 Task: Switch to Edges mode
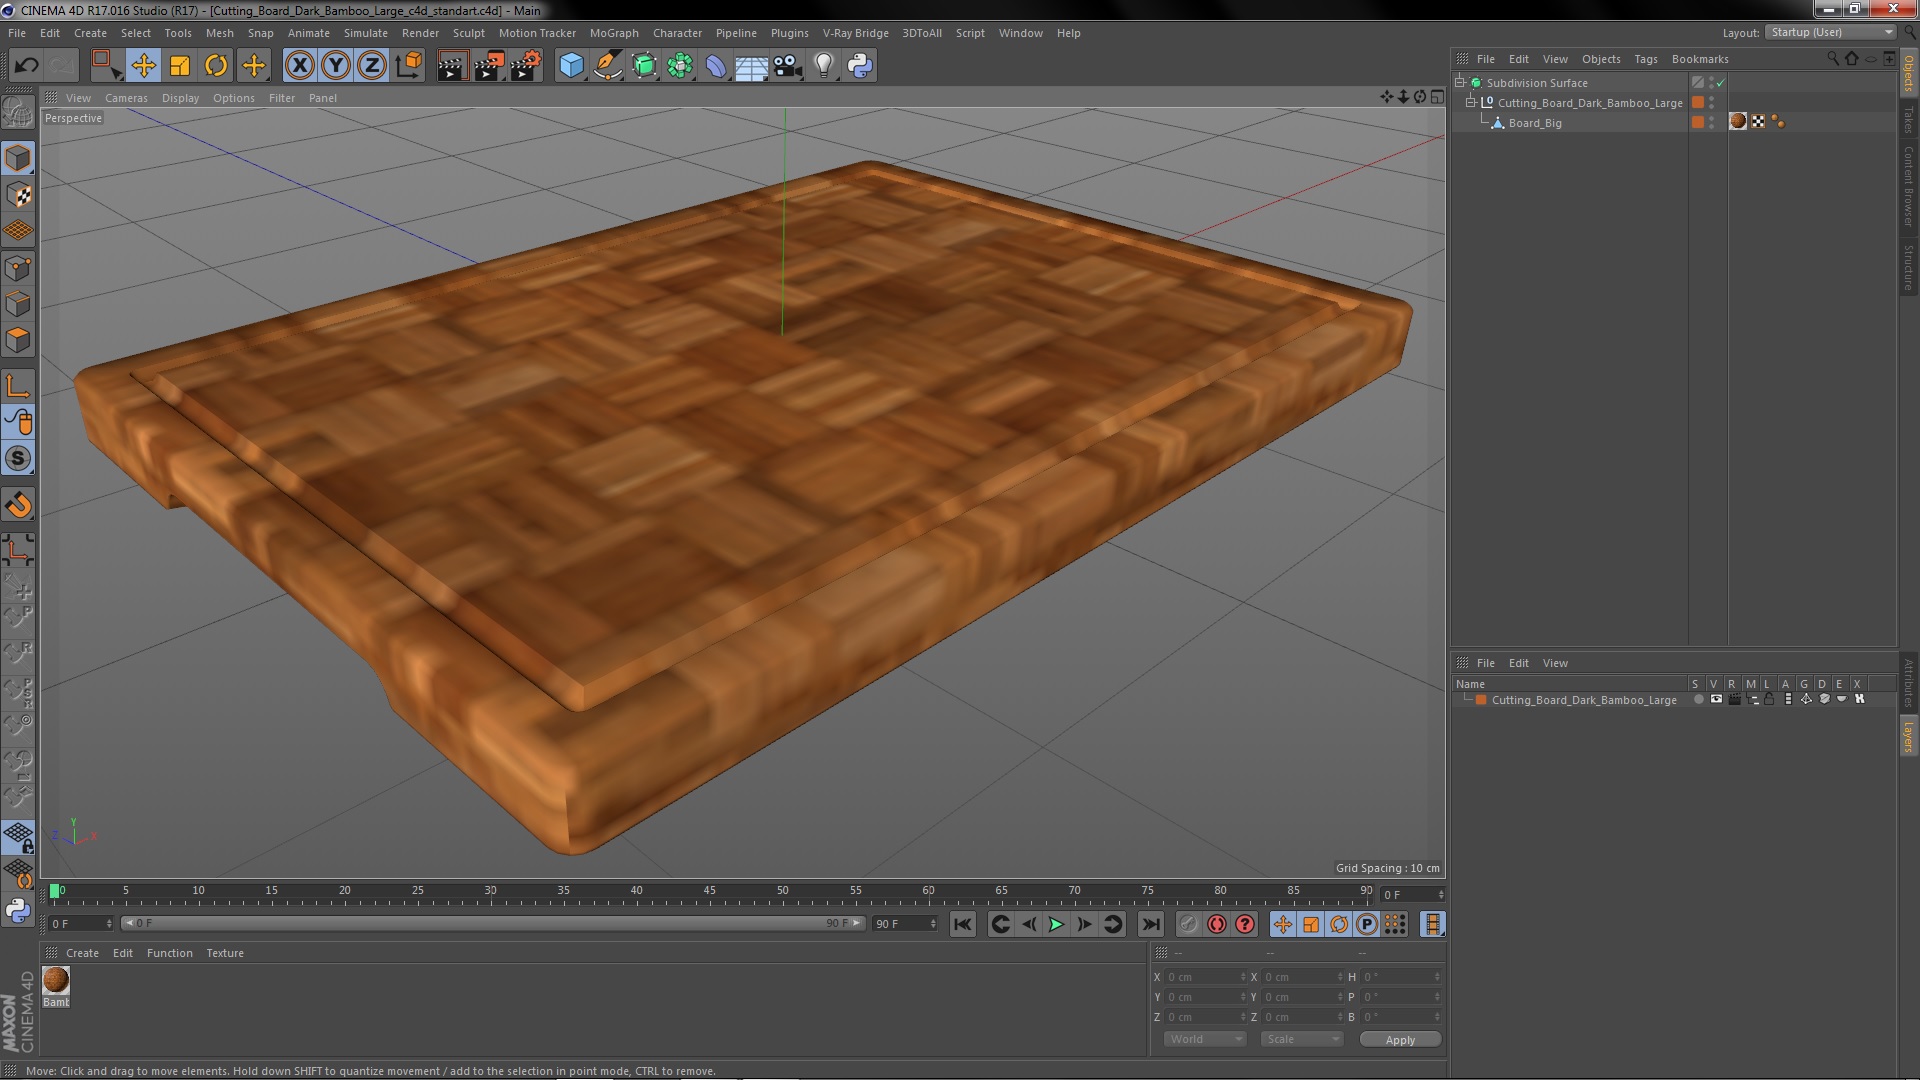pos(18,304)
